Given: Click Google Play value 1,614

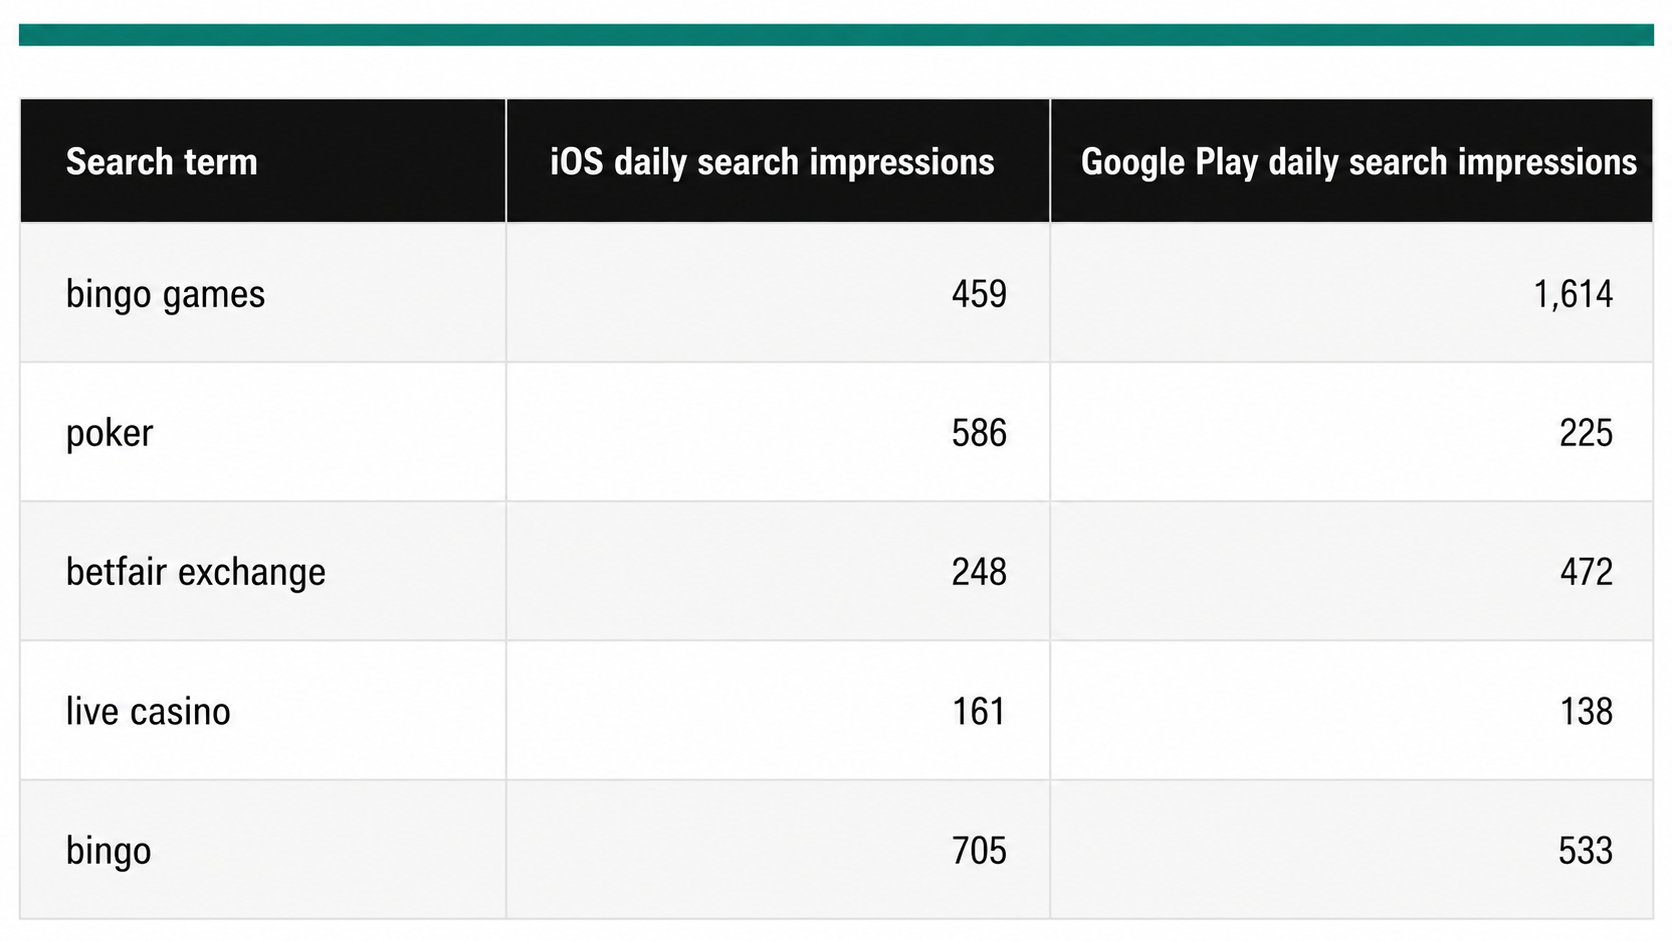Looking at the screenshot, I should [x=1573, y=294].
